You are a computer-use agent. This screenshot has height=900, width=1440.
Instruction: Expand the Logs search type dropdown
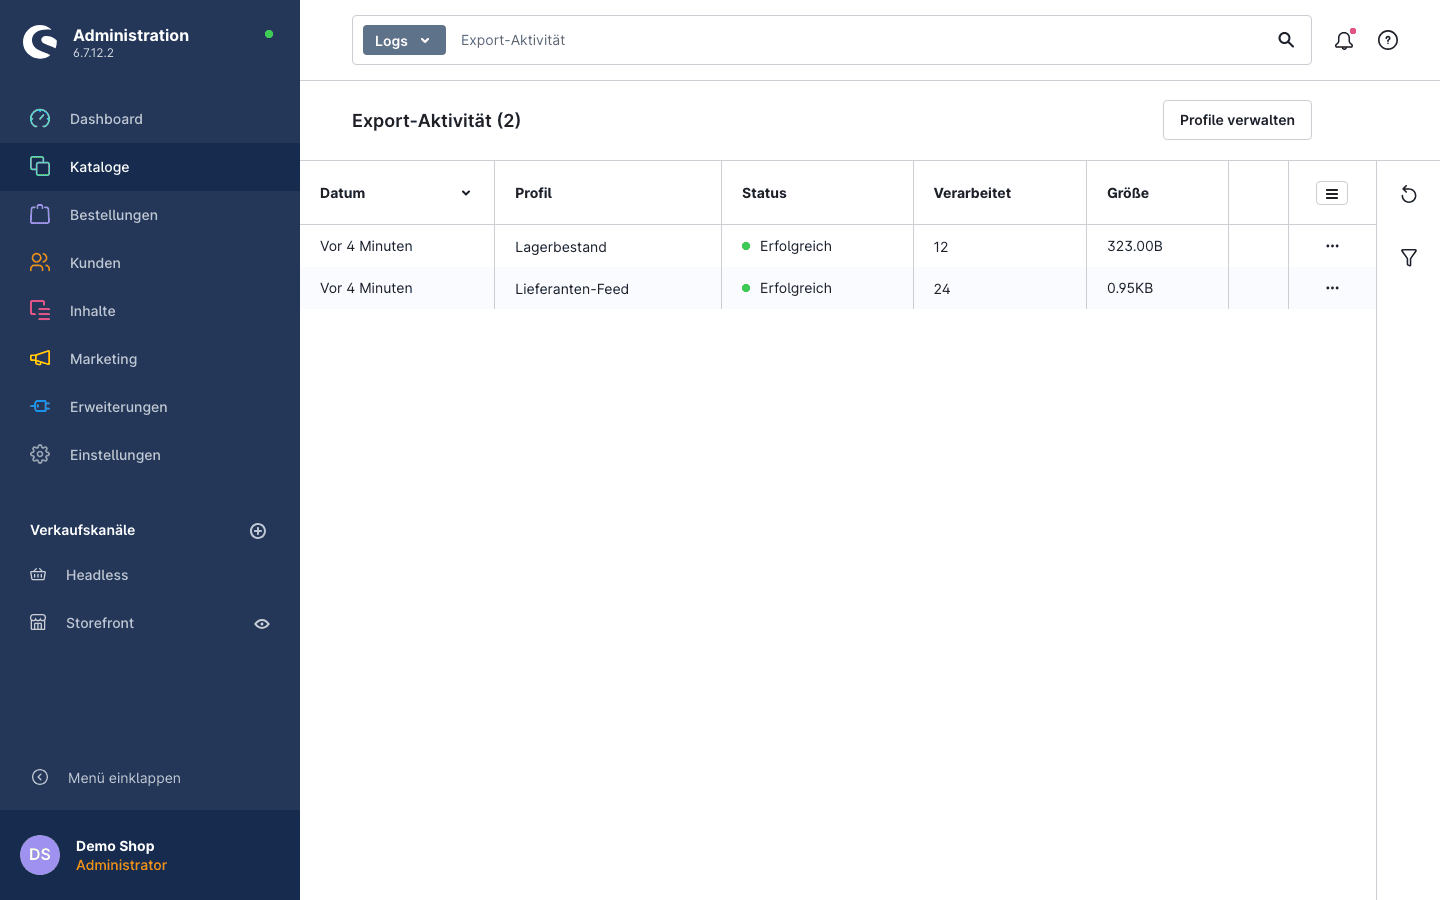click(x=404, y=40)
